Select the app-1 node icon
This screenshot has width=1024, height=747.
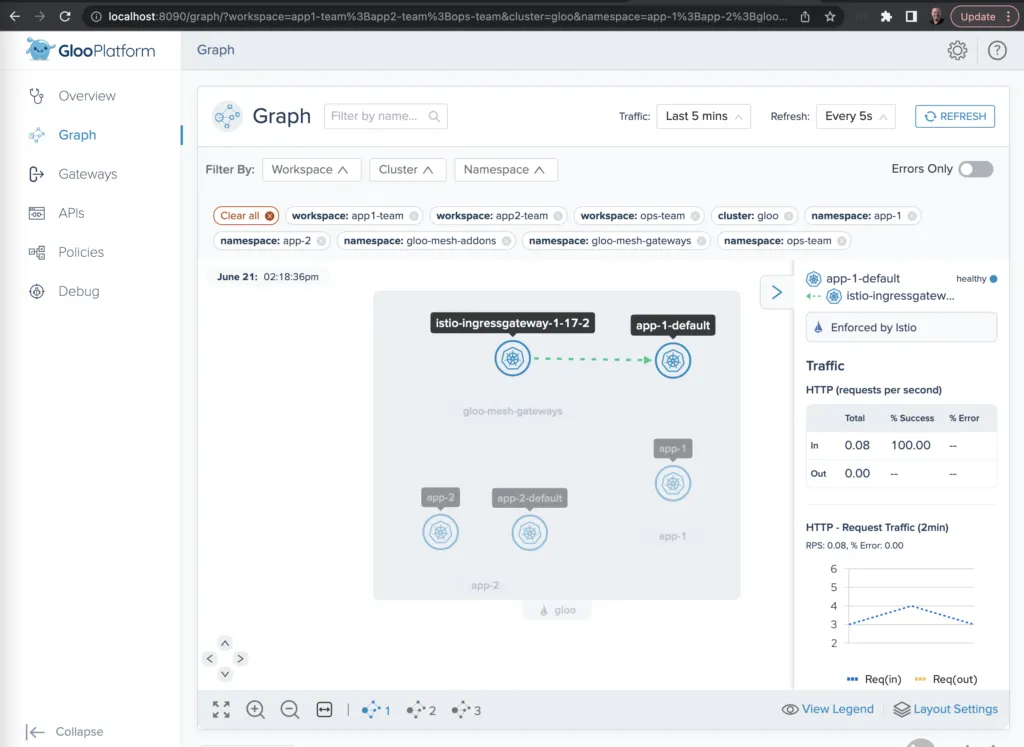(x=673, y=483)
